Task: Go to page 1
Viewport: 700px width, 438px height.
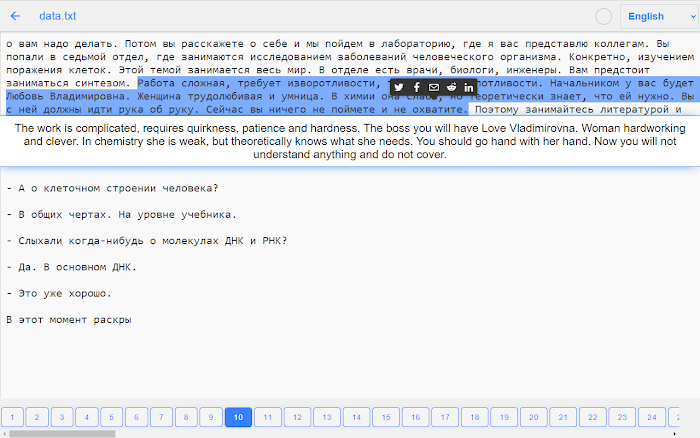Action: [x=12, y=417]
